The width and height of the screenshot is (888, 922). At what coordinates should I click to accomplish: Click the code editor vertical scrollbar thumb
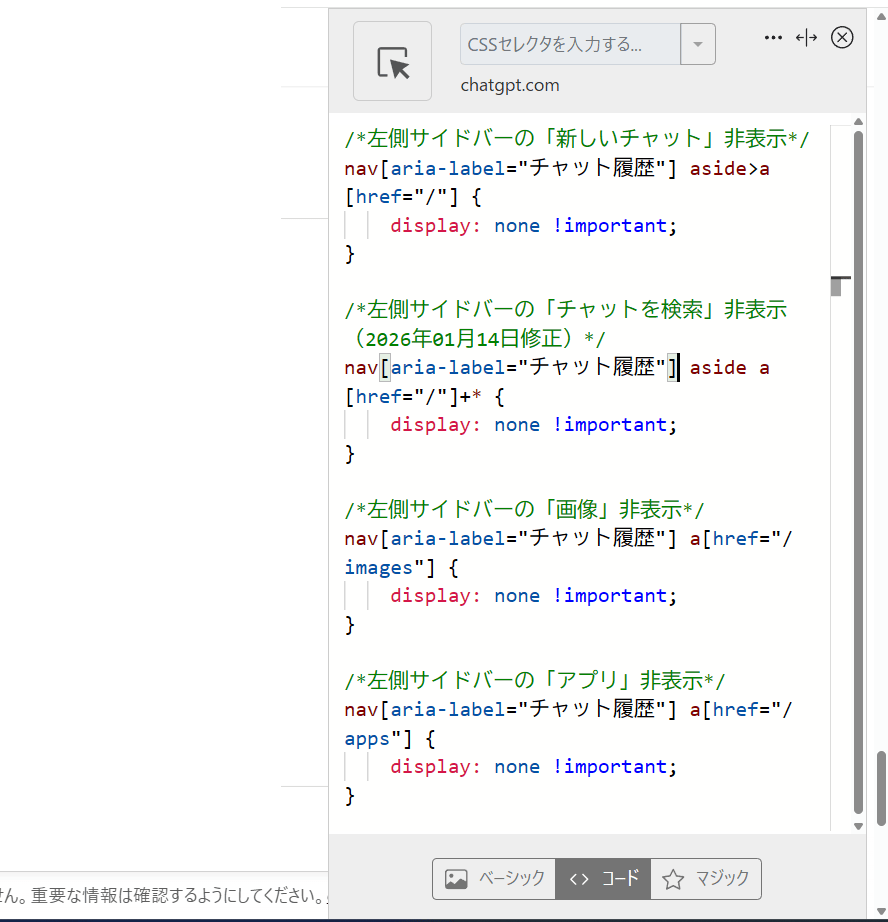pyautogui.click(x=858, y=470)
